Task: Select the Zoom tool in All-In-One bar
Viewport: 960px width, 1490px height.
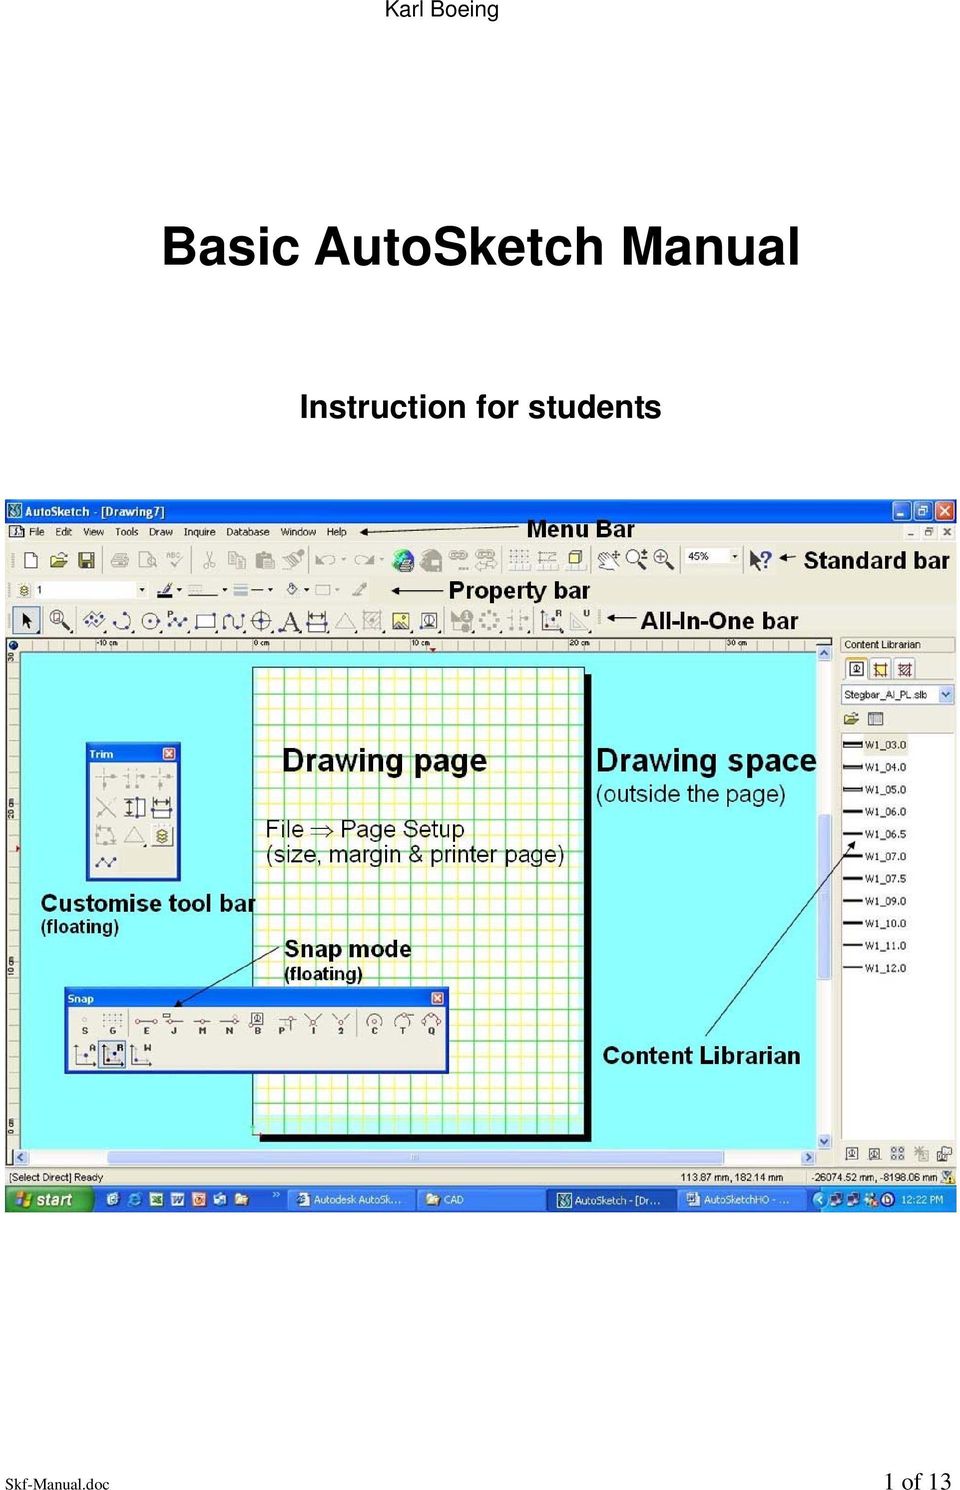Action: click(60, 621)
